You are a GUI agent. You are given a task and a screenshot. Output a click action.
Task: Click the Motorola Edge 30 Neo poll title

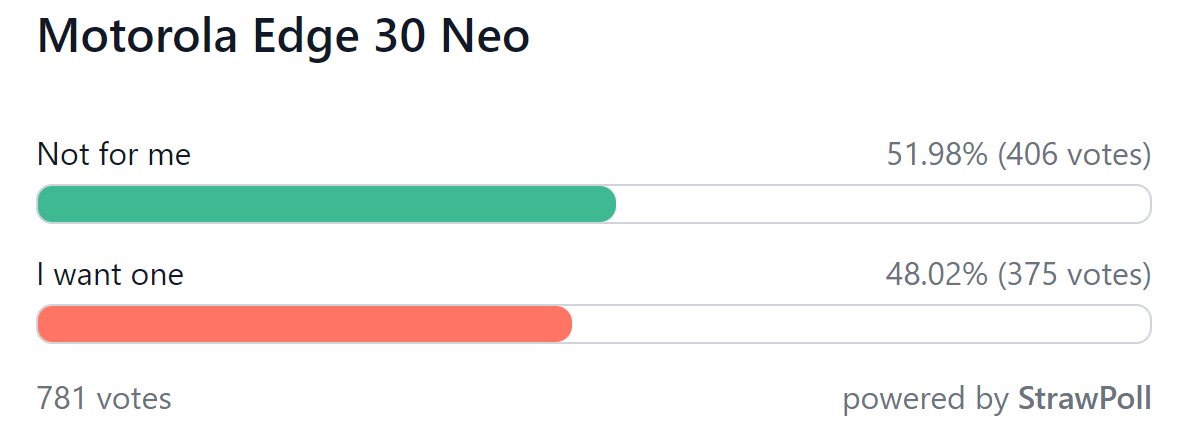pos(283,38)
